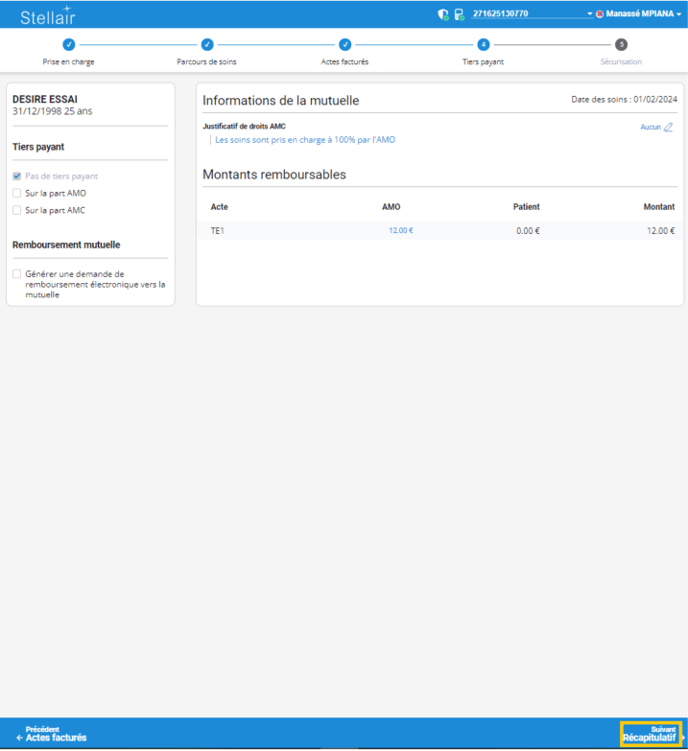
Task: Enable tiers payant Sur la part AMO
Action: pos(17,193)
